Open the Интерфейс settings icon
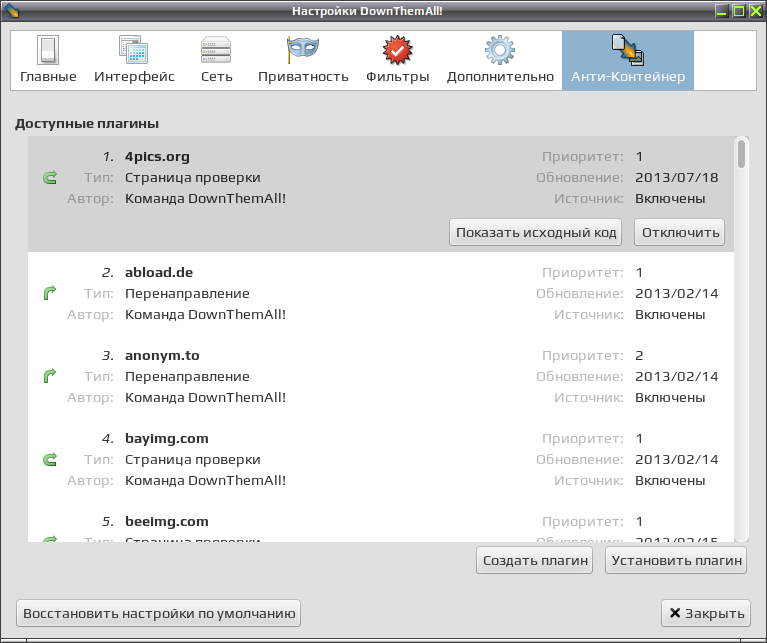 click(x=134, y=50)
